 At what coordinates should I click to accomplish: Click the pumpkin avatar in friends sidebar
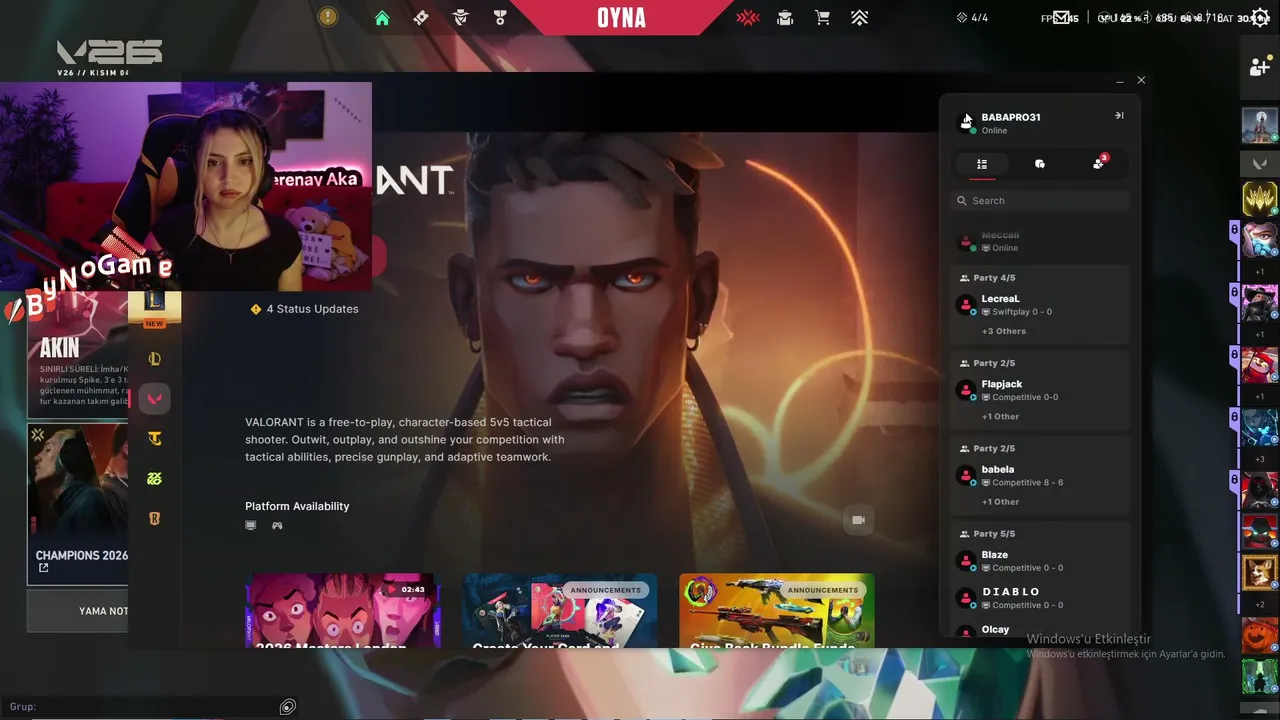[x=1260, y=636]
